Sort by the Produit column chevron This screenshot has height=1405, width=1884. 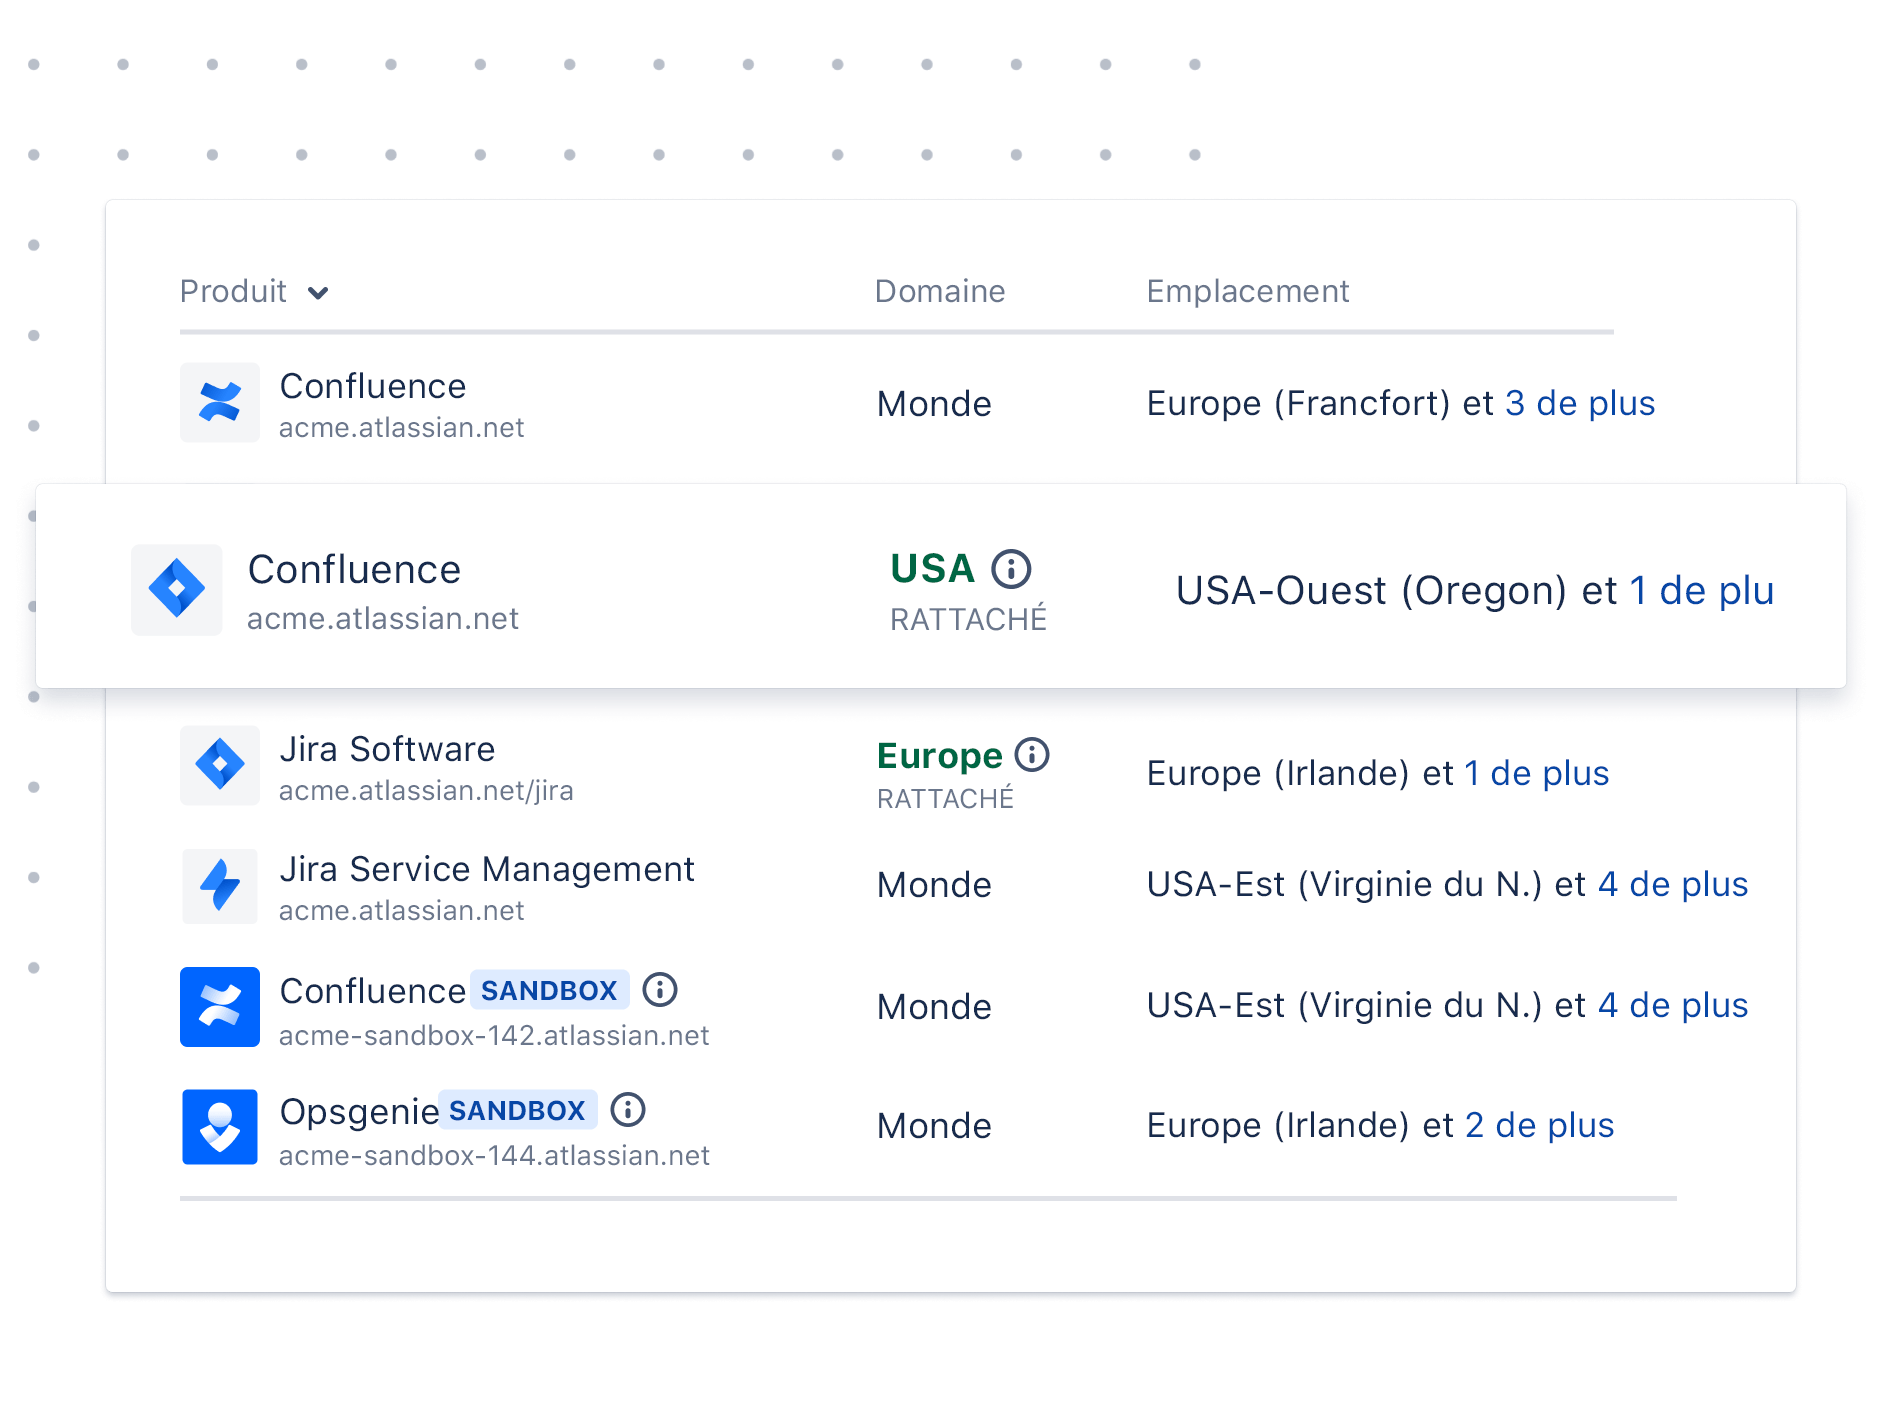318,293
